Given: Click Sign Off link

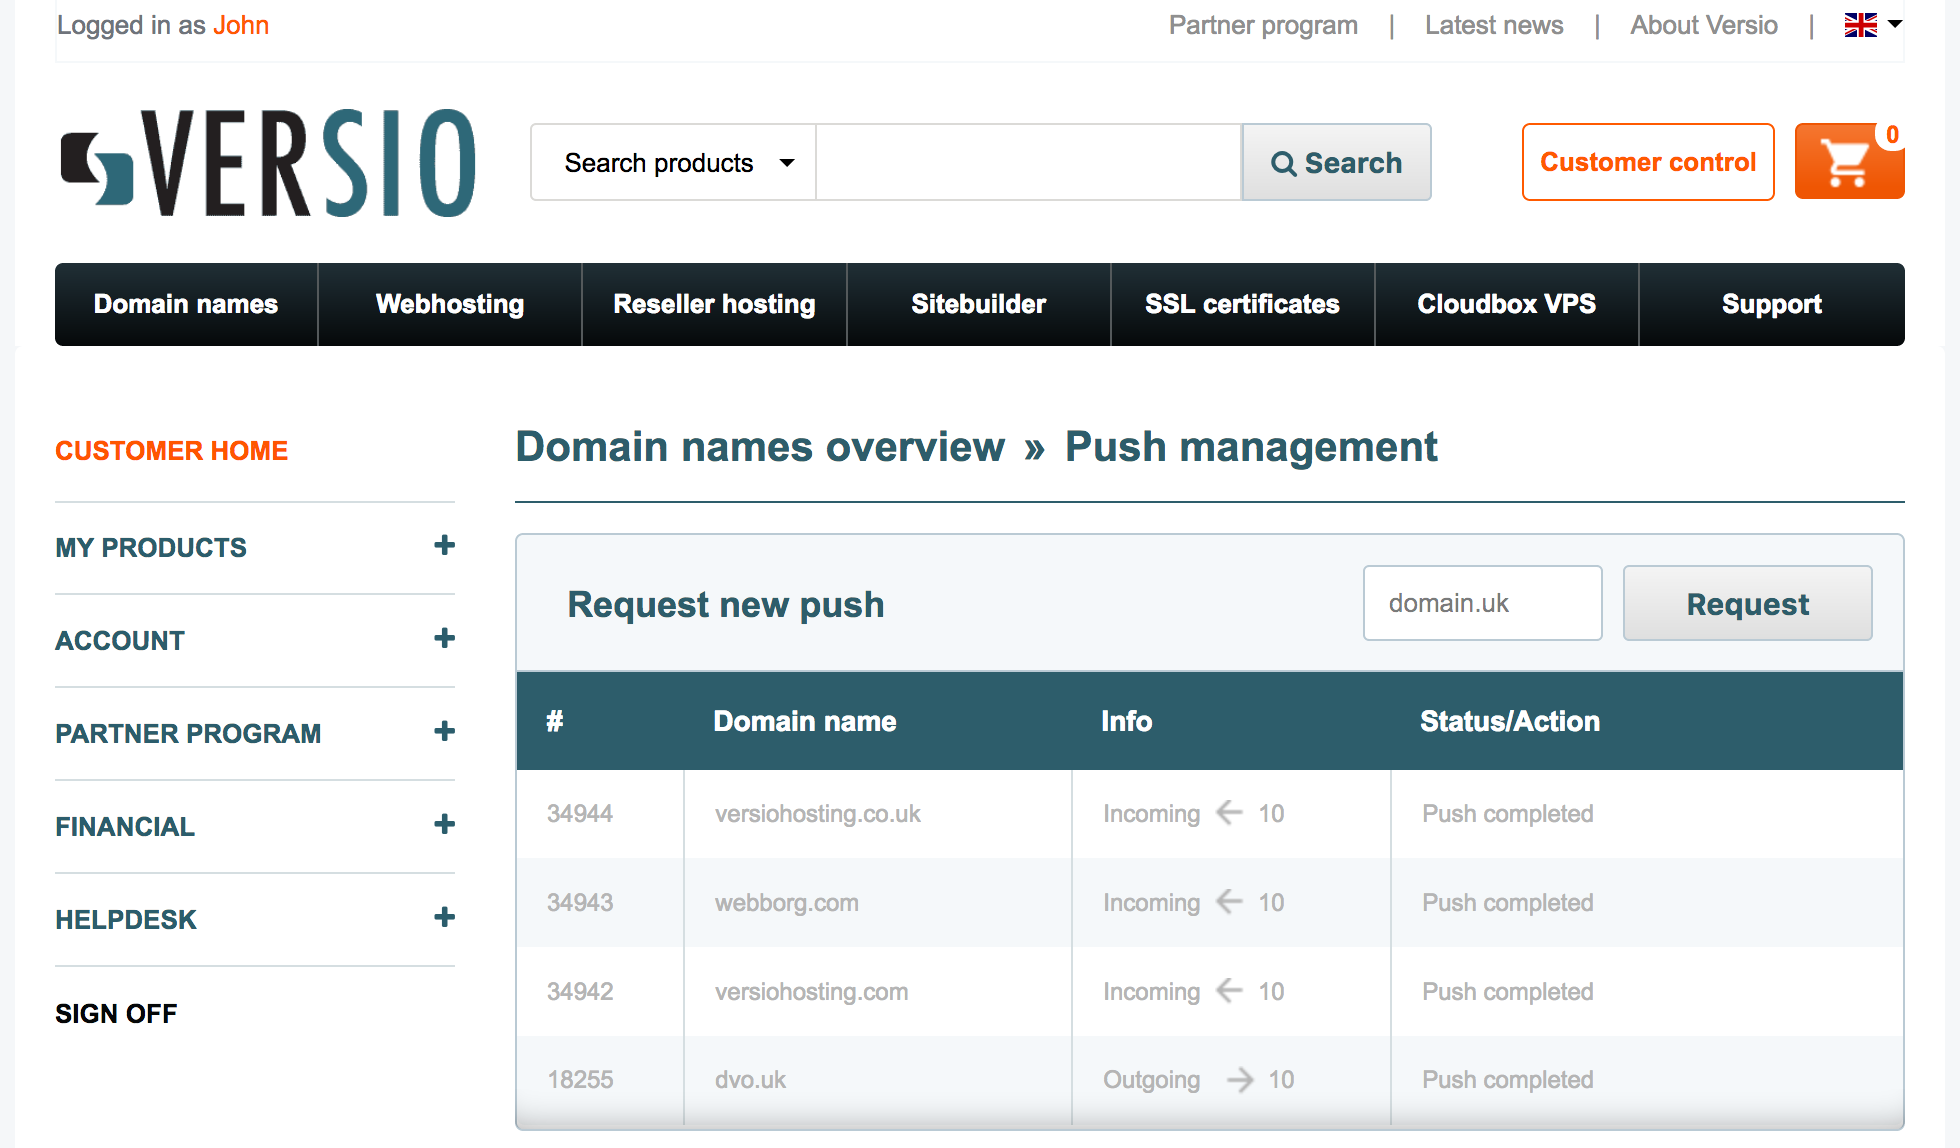Looking at the screenshot, I should (x=116, y=1013).
